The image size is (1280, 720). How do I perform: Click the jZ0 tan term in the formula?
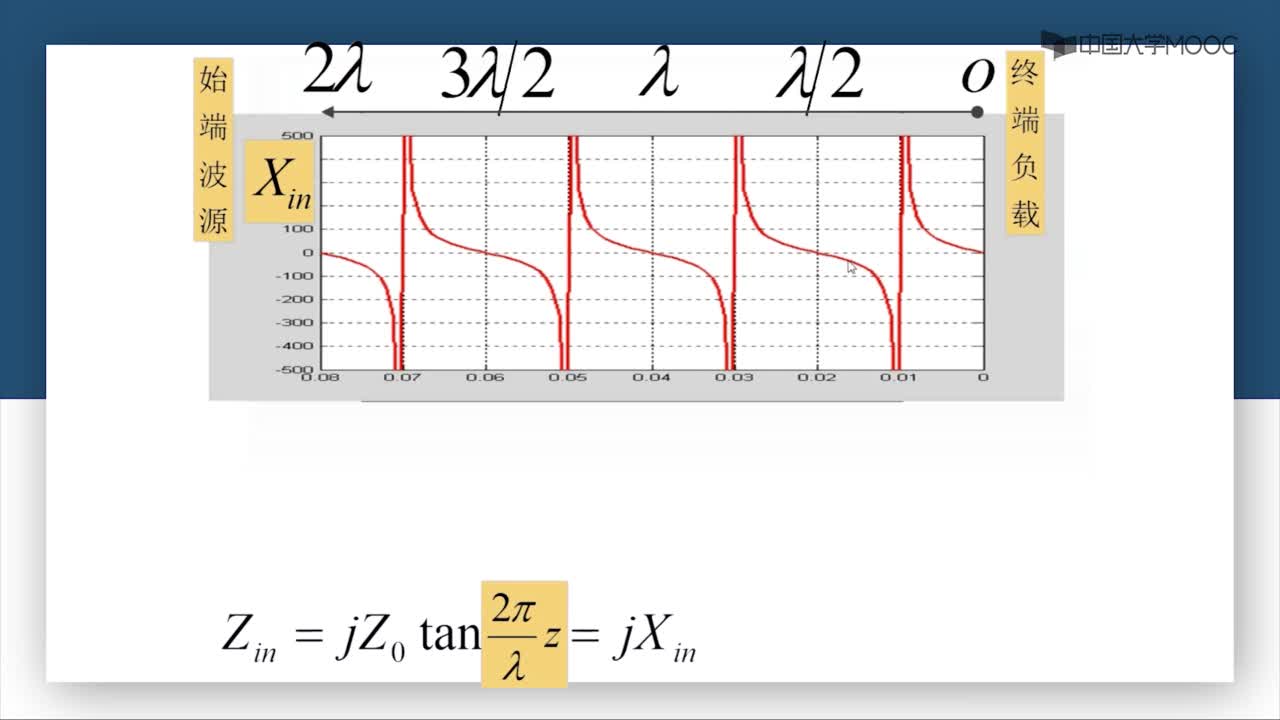tap(407, 636)
